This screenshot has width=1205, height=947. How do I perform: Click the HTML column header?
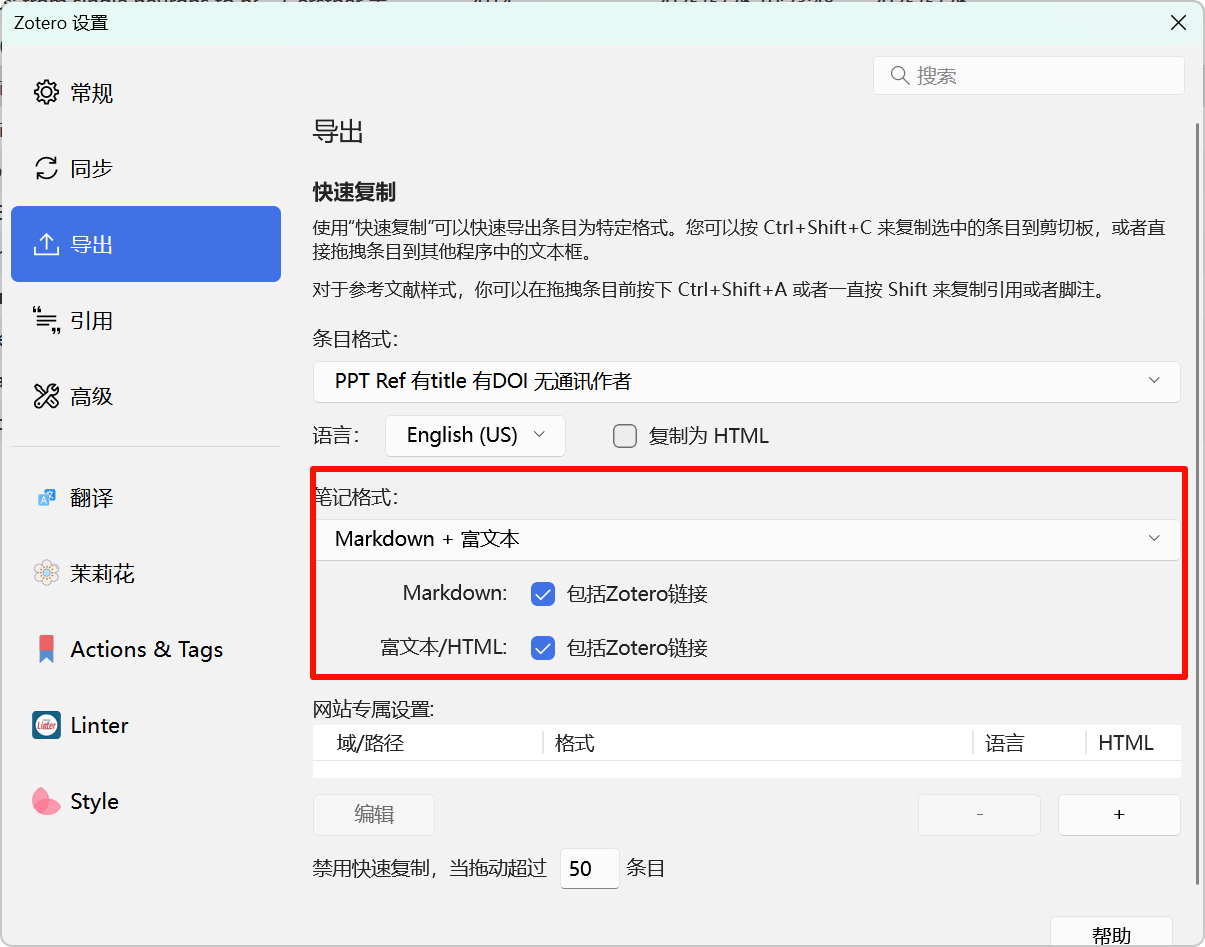coord(1133,743)
